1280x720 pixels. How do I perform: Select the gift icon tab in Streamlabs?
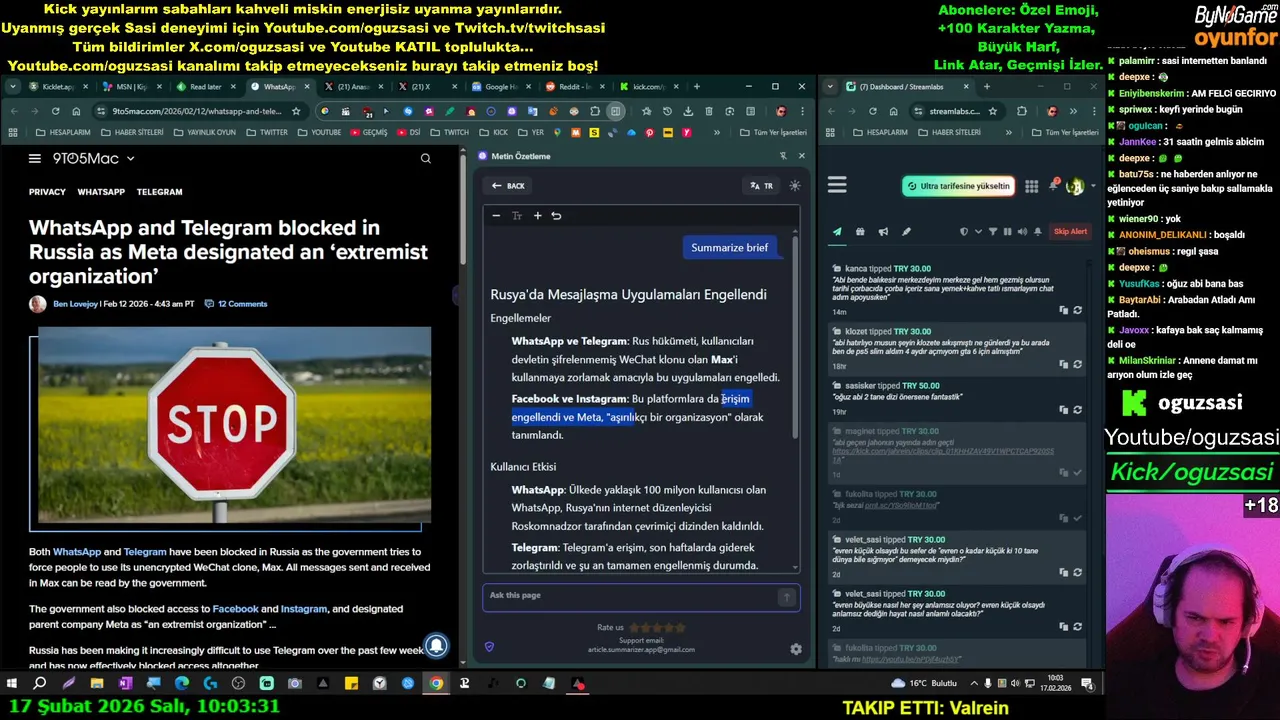[860, 232]
